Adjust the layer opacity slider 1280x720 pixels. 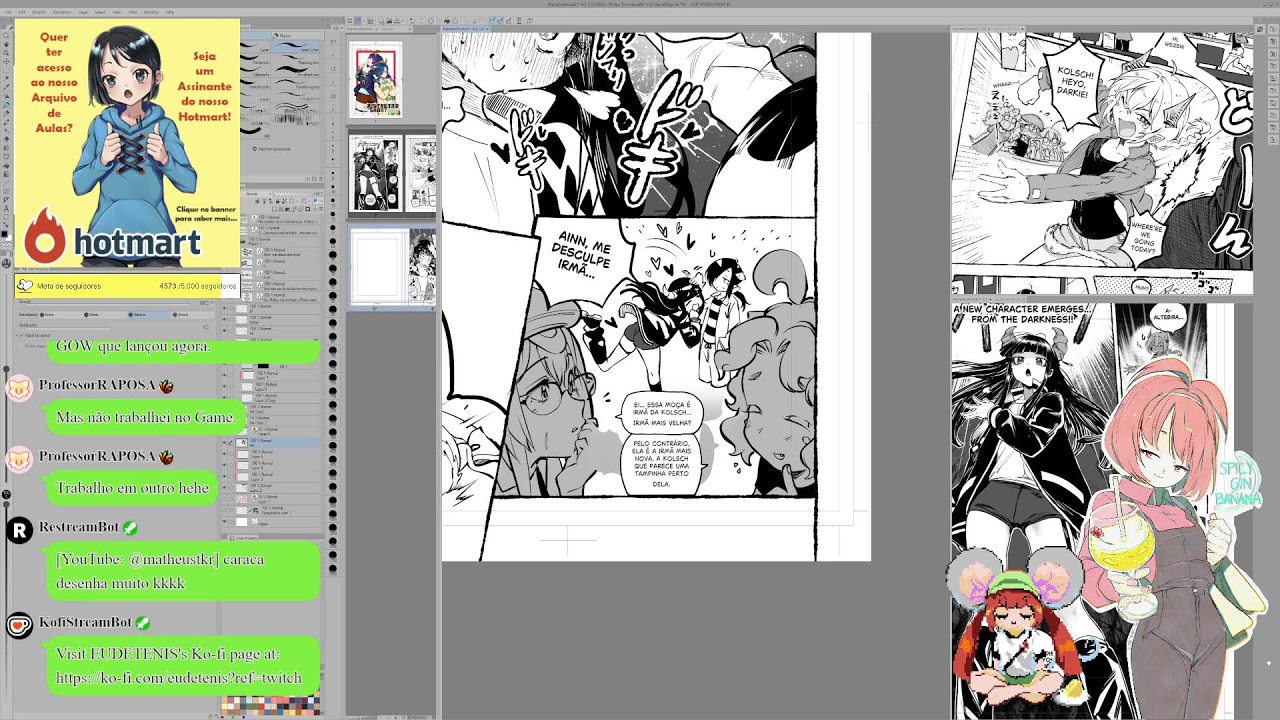(x=291, y=194)
